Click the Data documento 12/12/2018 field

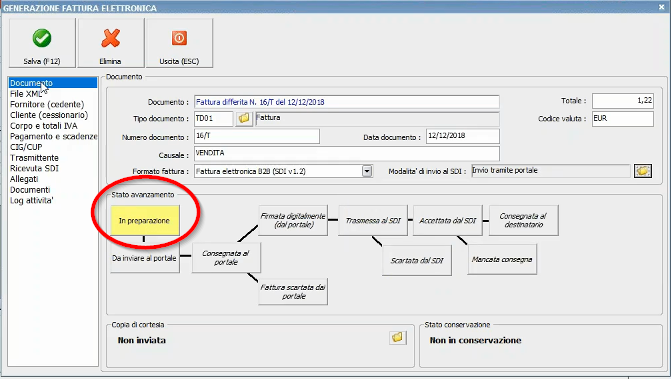pos(463,136)
